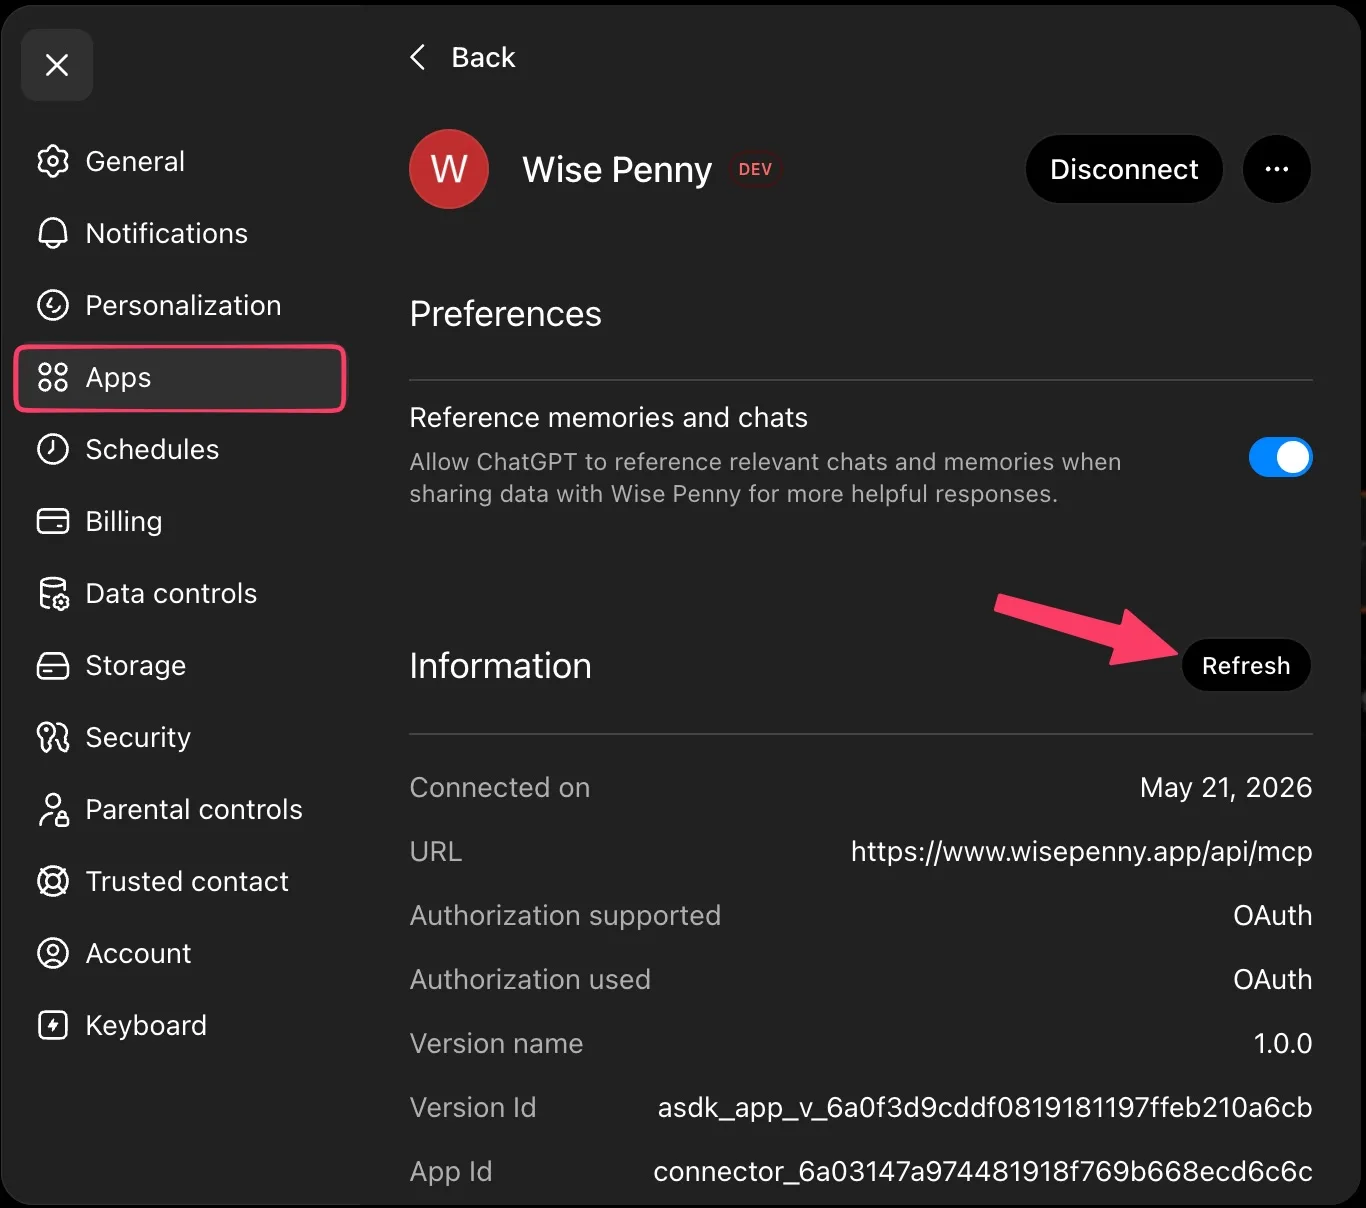Click the Storage drive icon
The width and height of the screenshot is (1366, 1208).
[x=53, y=665]
